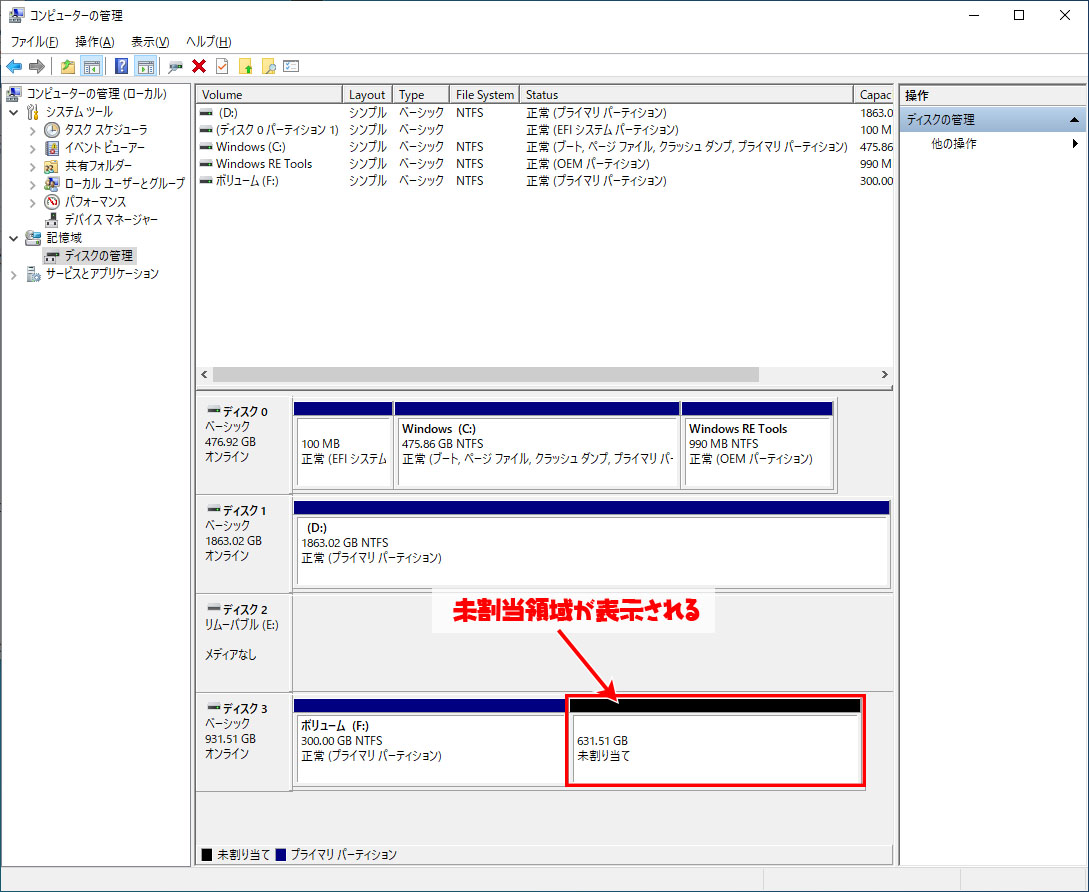Open タスク スケジューラ clock icon

click(52, 130)
